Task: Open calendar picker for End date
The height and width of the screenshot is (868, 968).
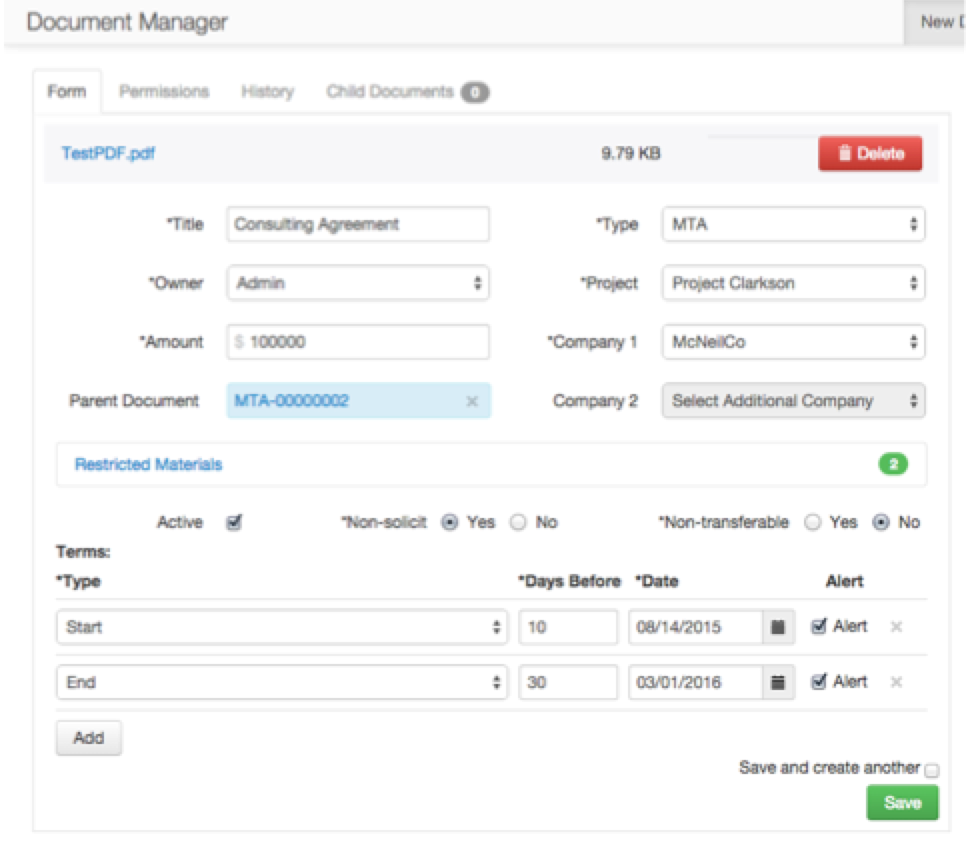Action: [x=778, y=682]
